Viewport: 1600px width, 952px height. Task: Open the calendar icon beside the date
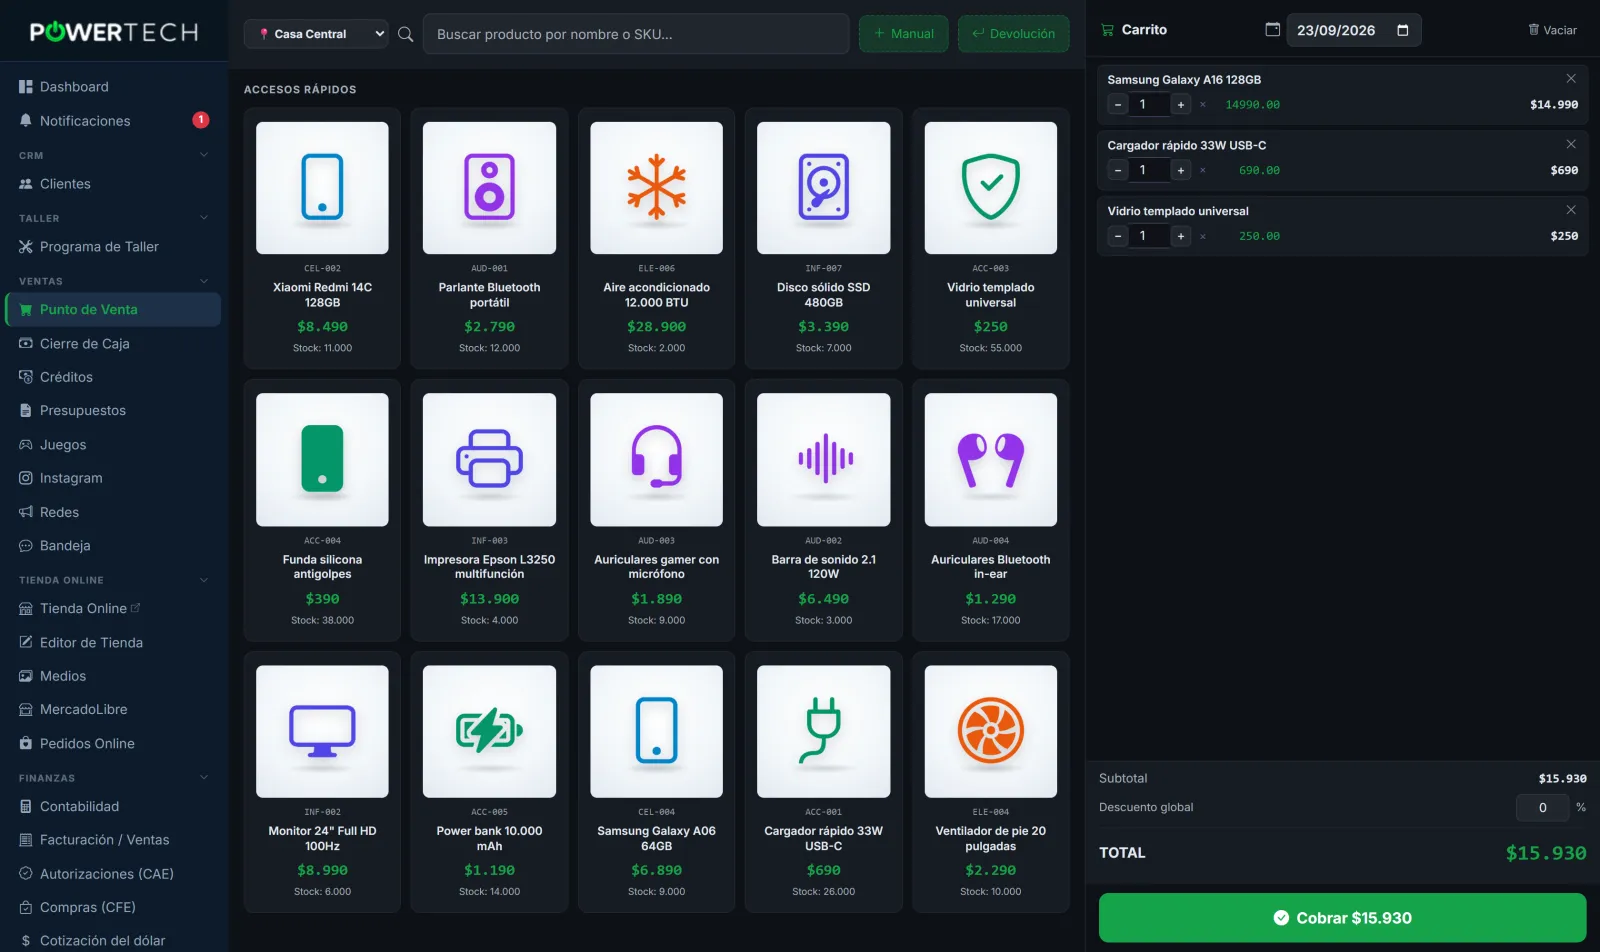pyautogui.click(x=1272, y=30)
